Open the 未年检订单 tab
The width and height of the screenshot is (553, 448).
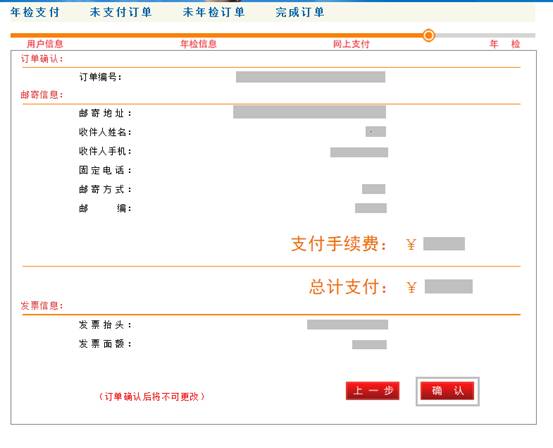click(214, 12)
